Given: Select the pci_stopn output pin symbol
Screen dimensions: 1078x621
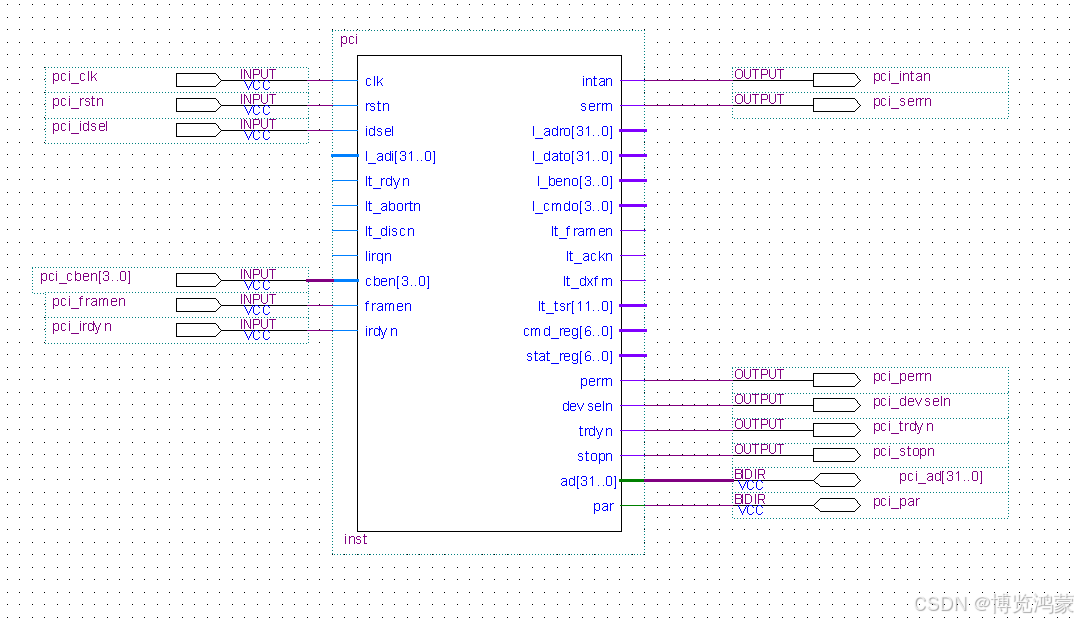Looking at the screenshot, I should (837, 455).
